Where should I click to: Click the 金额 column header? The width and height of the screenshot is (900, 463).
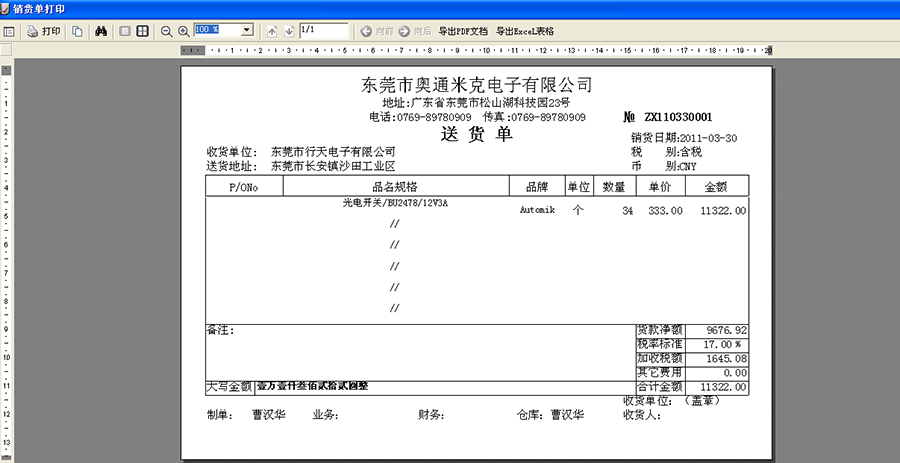coord(716,187)
